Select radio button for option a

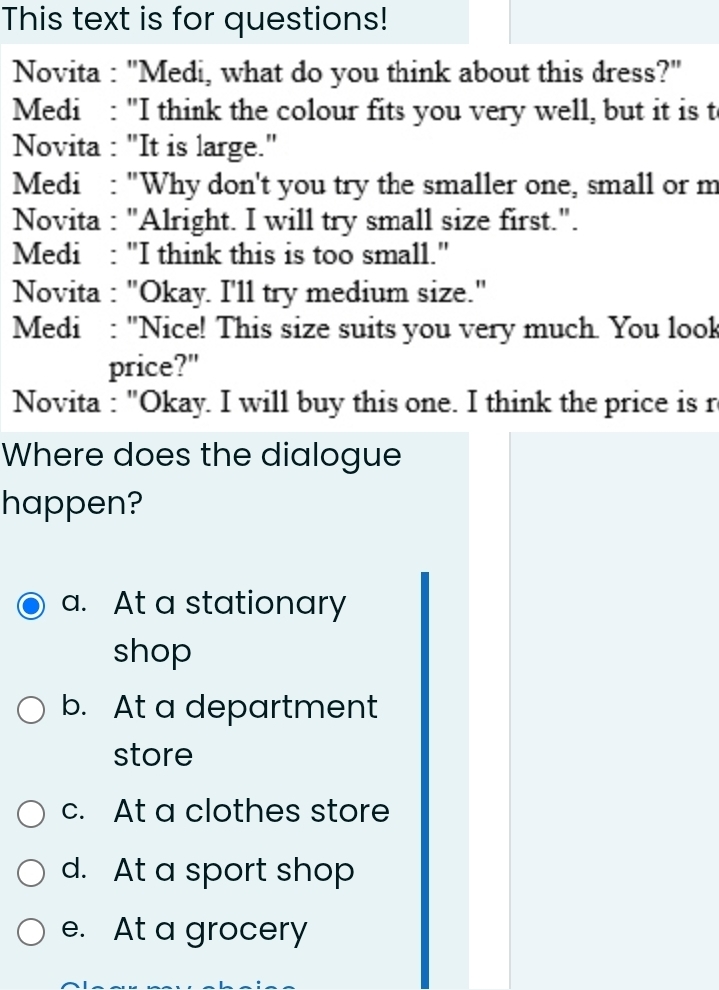[x=31, y=606]
